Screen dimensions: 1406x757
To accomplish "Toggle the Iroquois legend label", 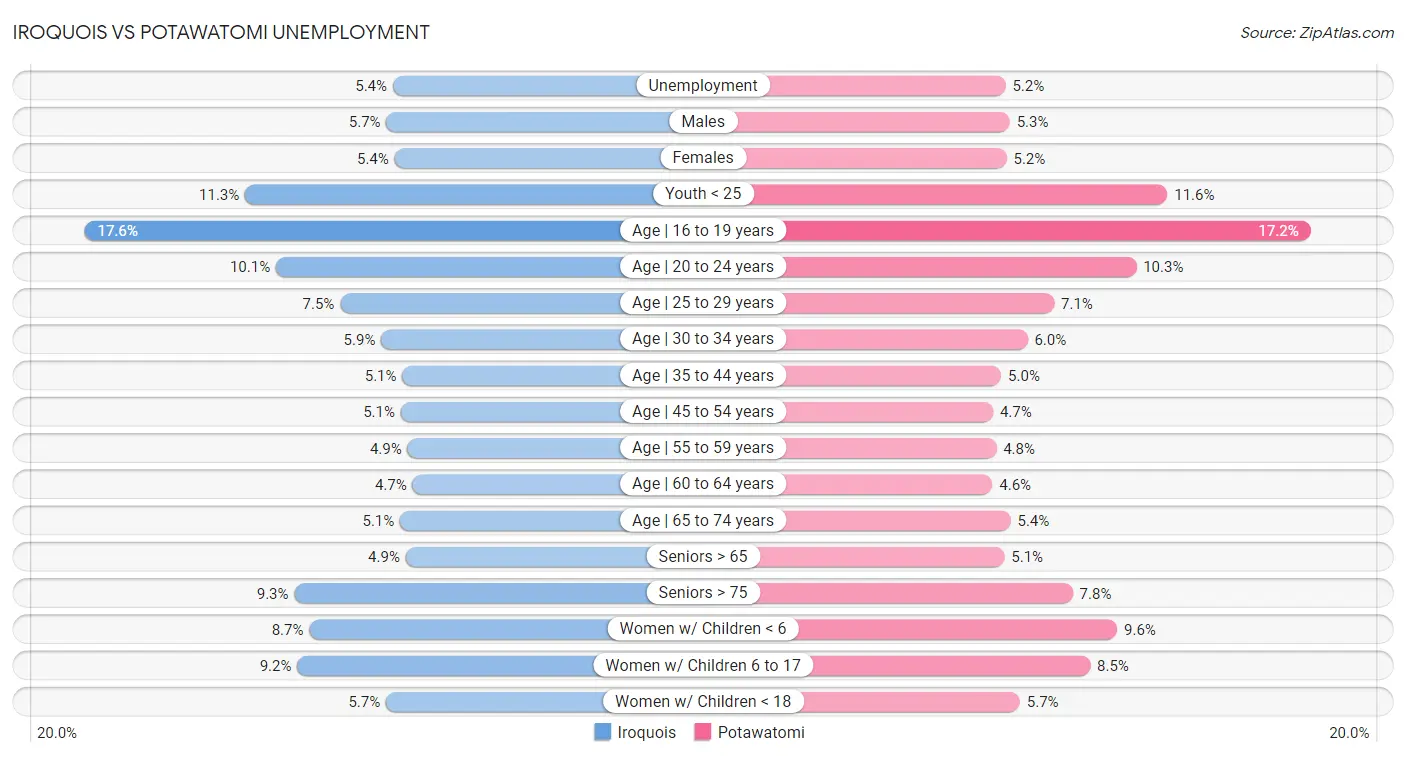I will pos(646,732).
